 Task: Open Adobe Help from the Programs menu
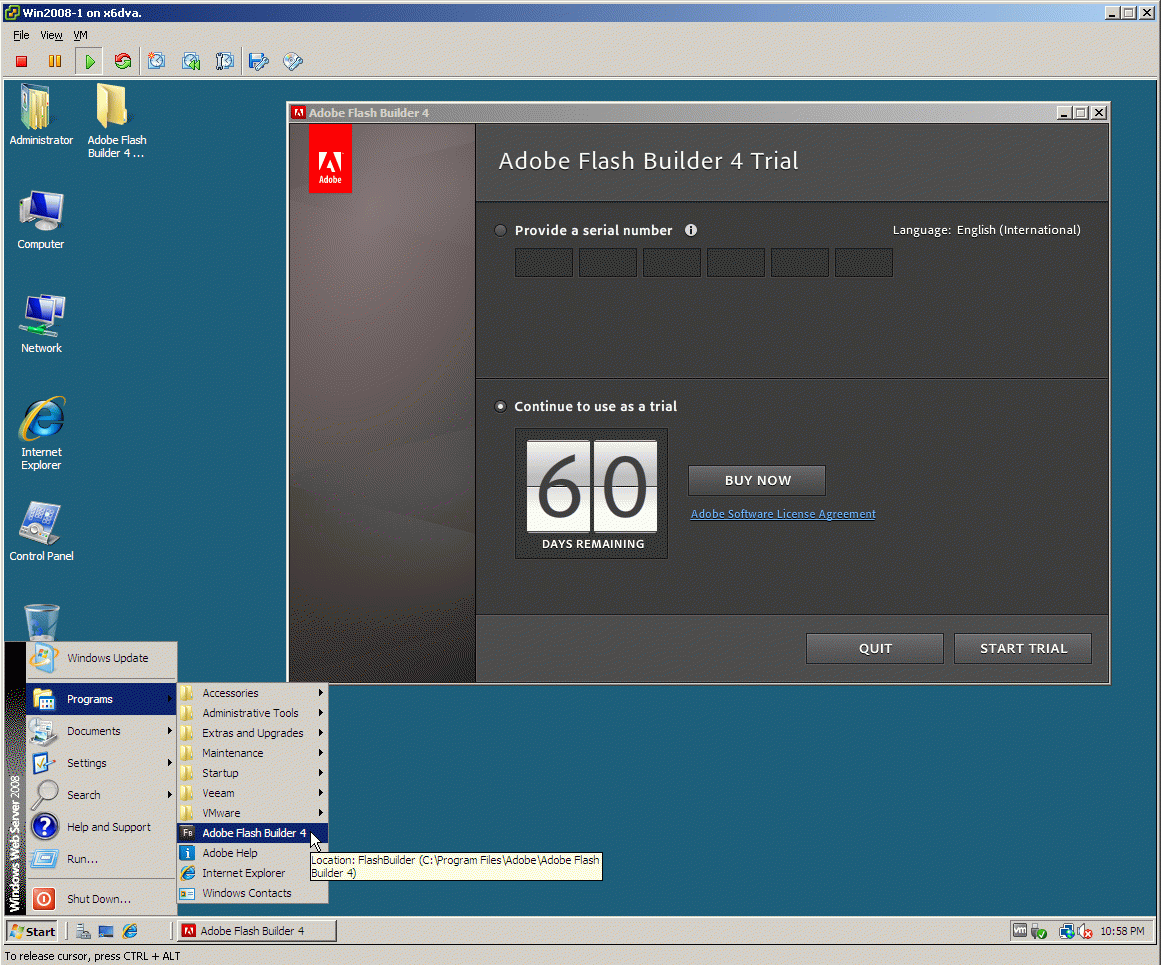coord(252,852)
